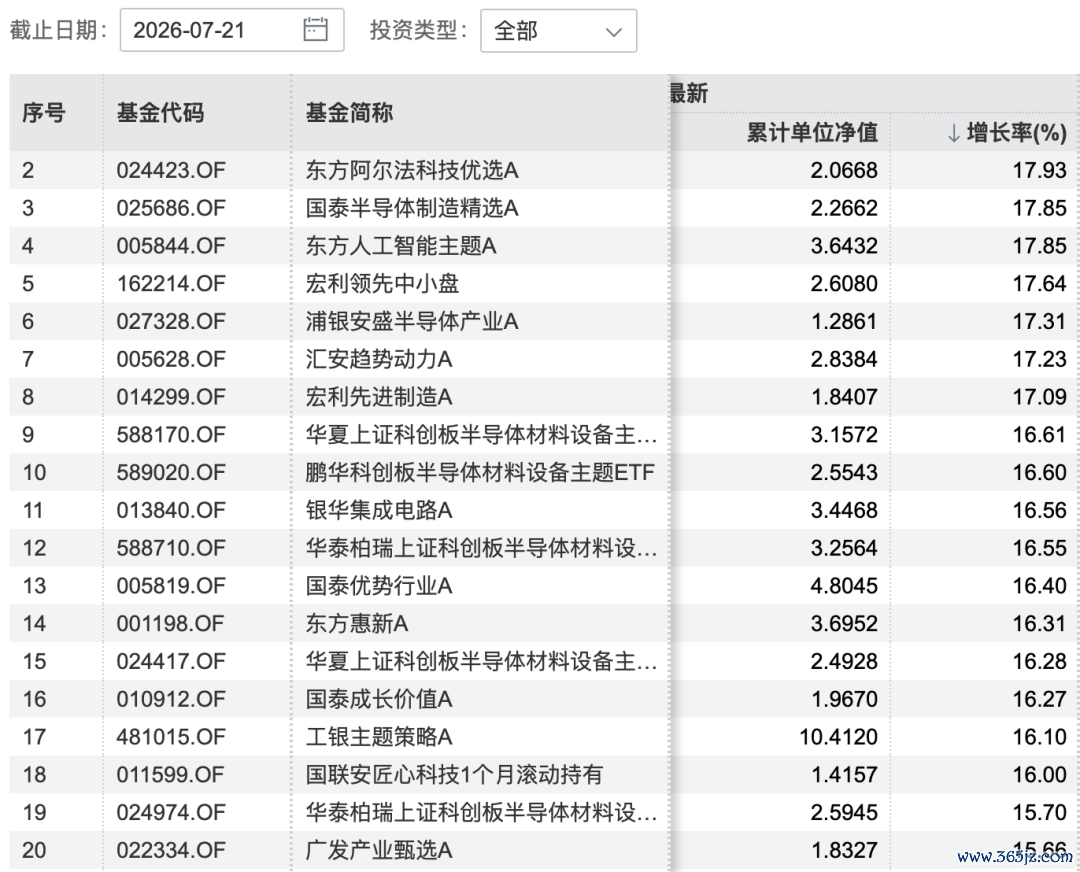
Task: Open fund 鹏华科创板半导体材料设备主题ETF
Action: [x=480, y=473]
